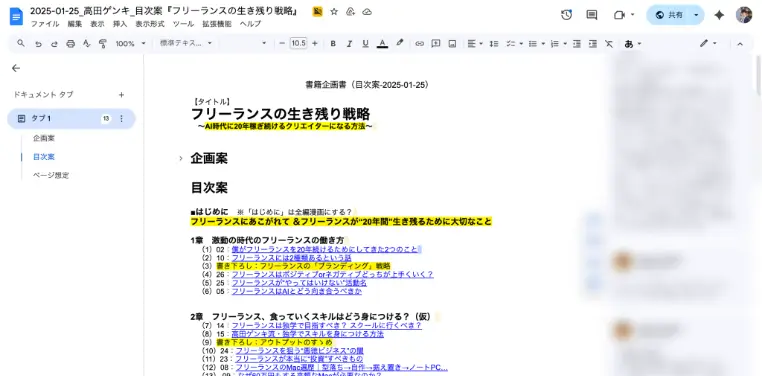Check the cloud document status icon
This screenshot has width=762, height=376.
point(367,12)
